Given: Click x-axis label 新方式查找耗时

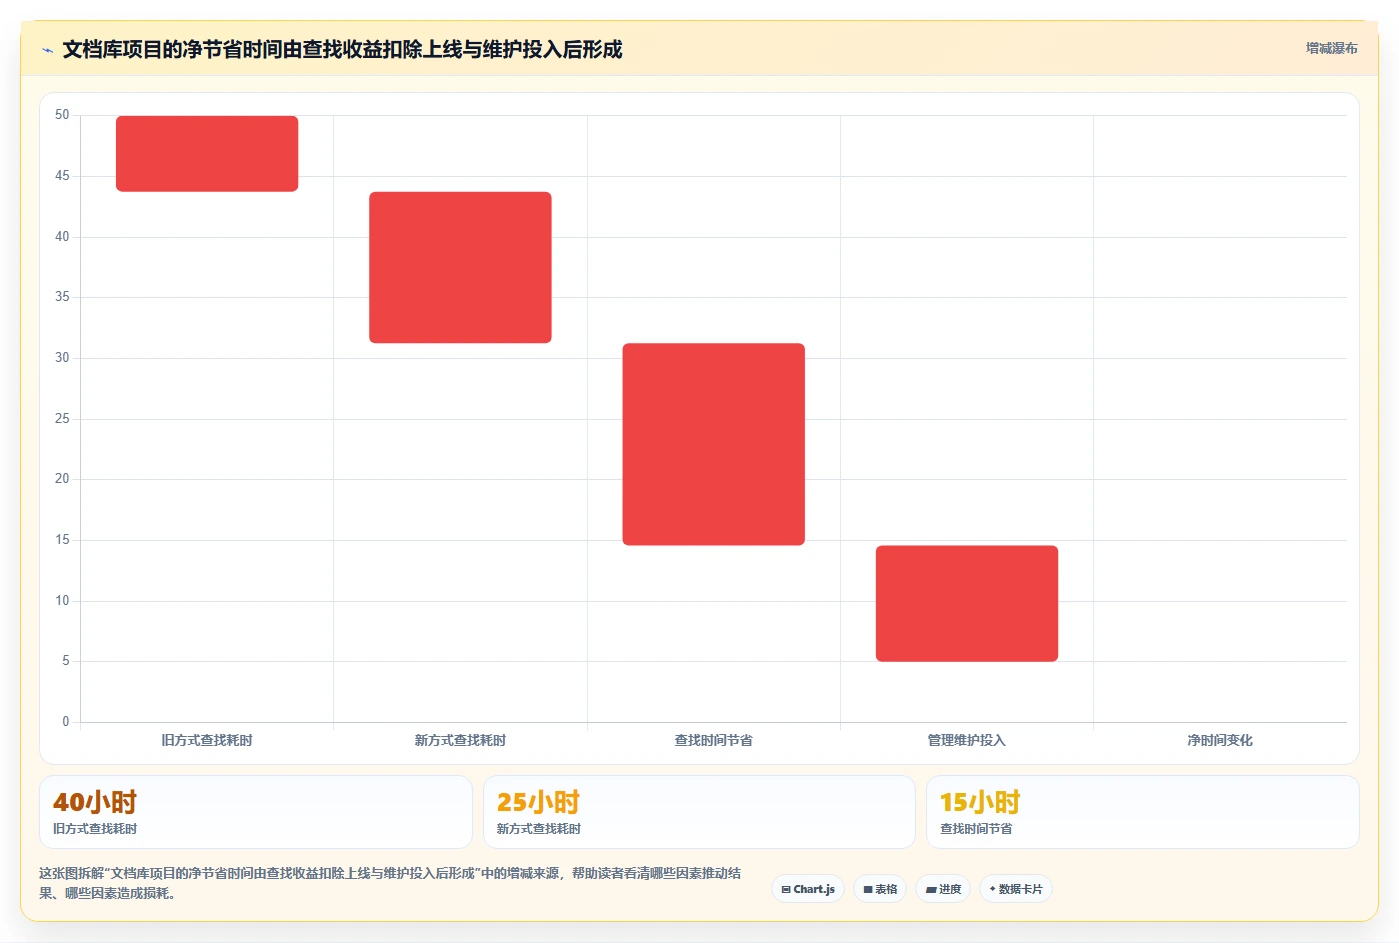Looking at the screenshot, I should pos(460,740).
